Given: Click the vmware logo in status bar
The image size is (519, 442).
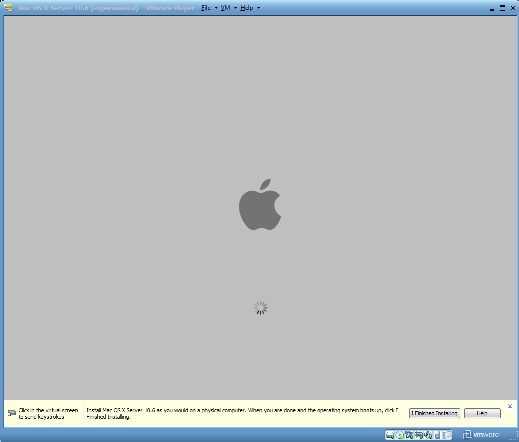Looking at the screenshot, I should pos(481,435).
